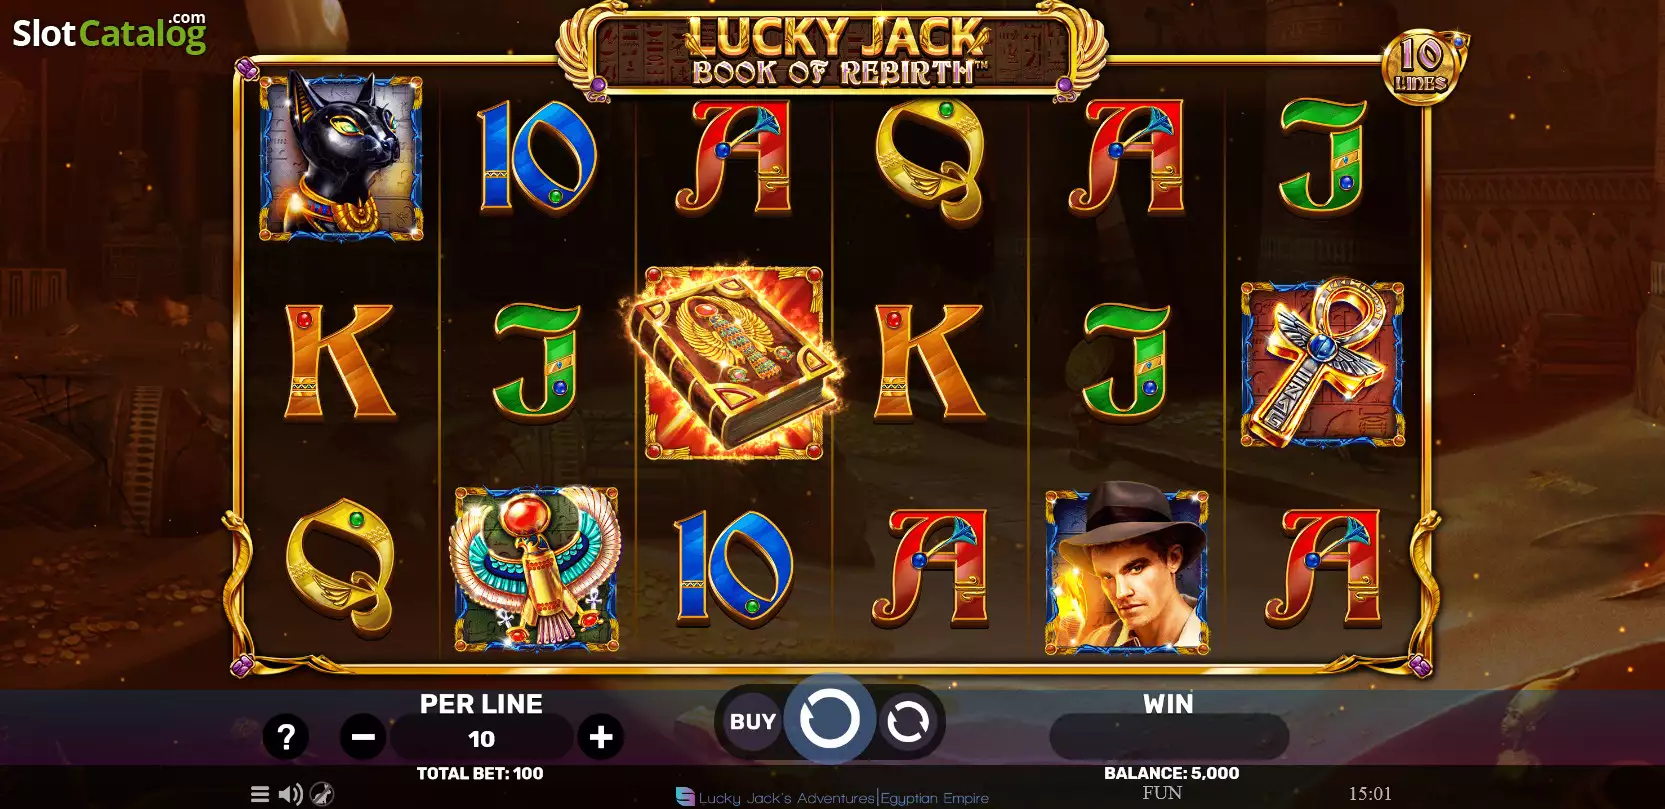
Task: Click the golden ankh symbol
Action: point(1322,363)
